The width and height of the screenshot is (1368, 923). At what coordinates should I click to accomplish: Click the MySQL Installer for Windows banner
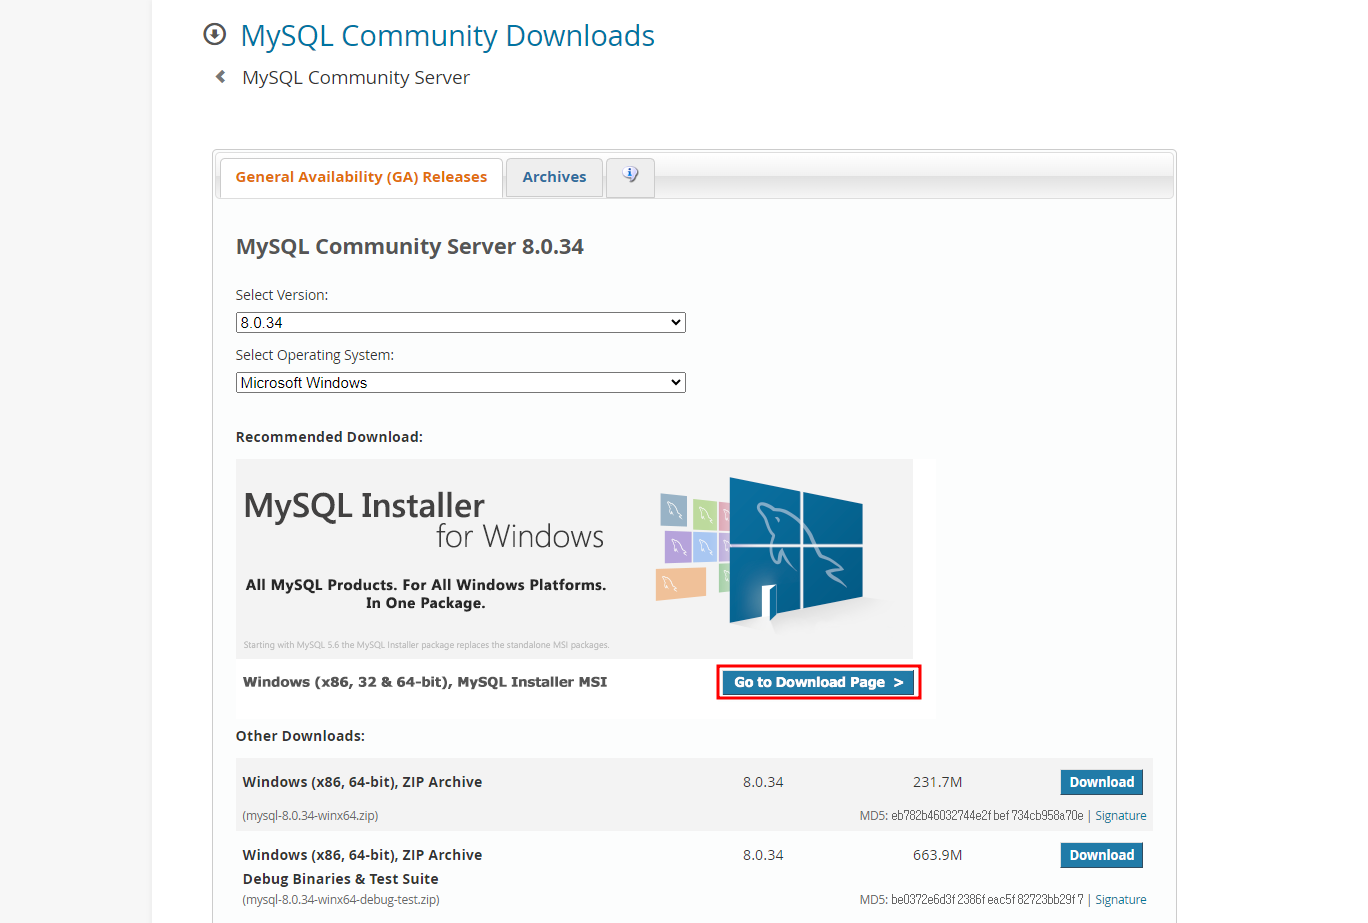coord(574,558)
